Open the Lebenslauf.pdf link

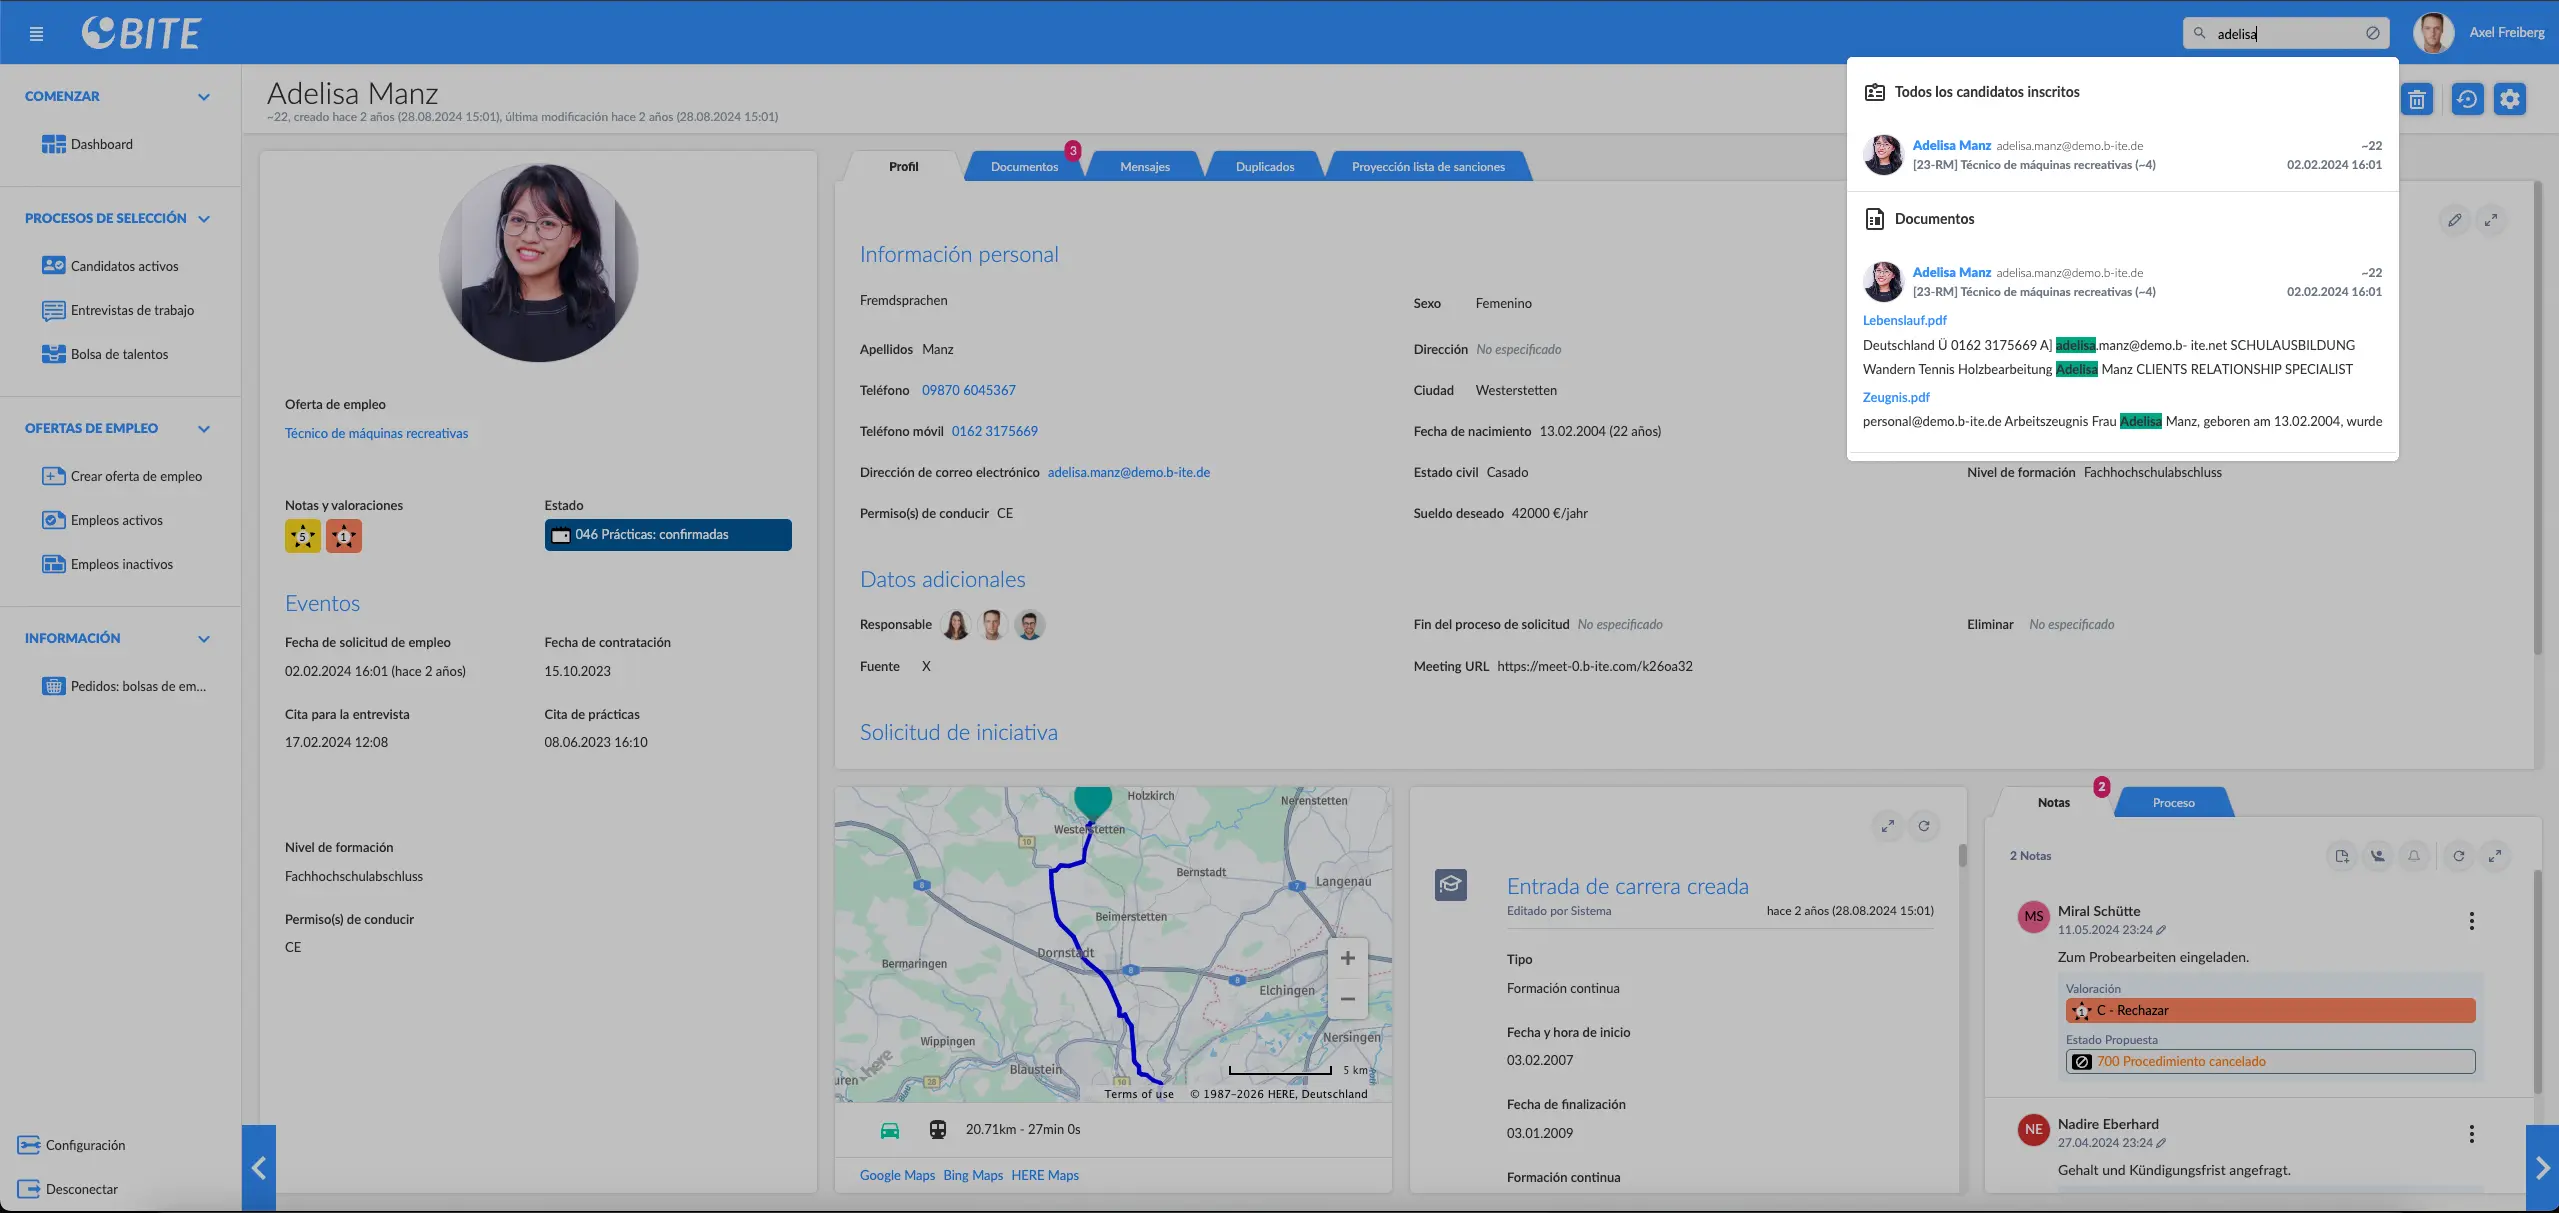[x=1905, y=320]
